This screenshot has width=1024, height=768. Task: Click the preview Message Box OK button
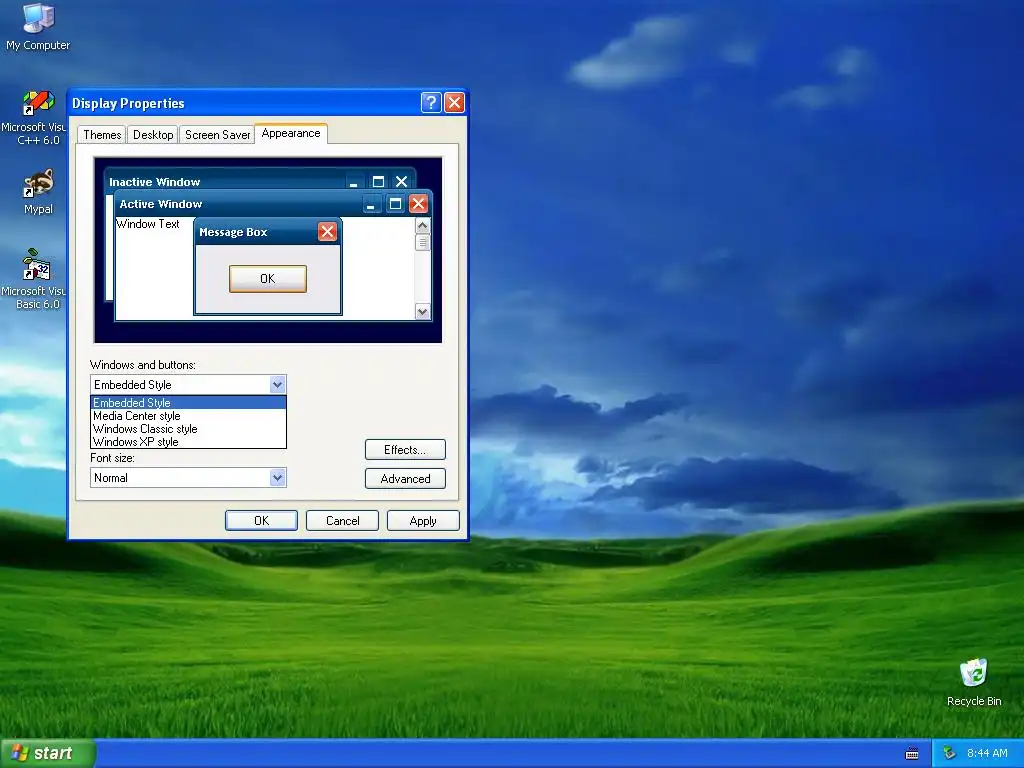268,279
